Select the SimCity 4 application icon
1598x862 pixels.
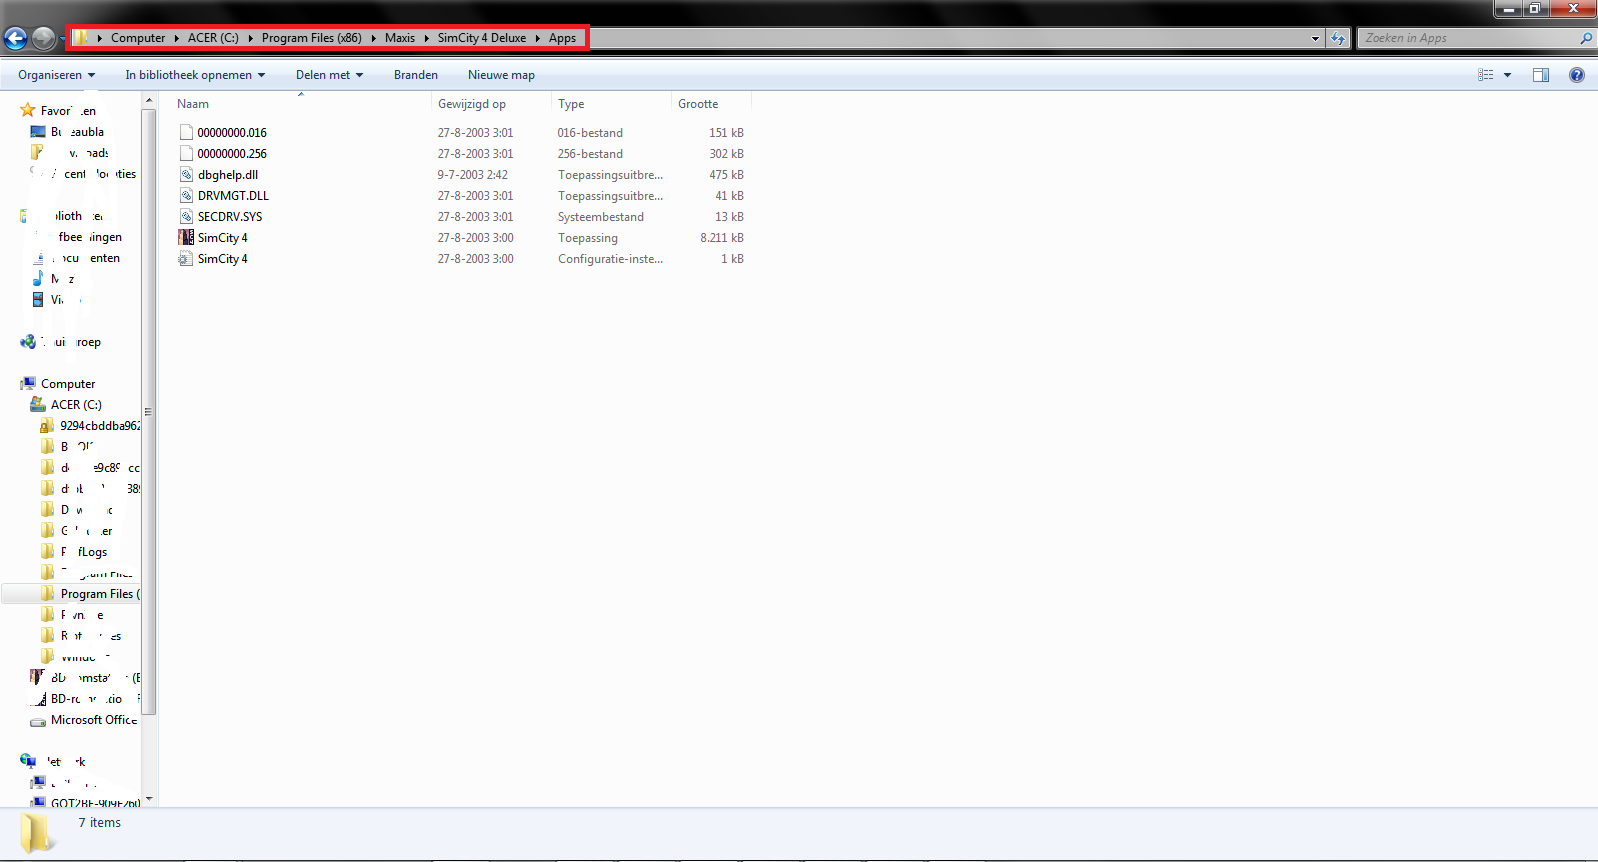186,237
